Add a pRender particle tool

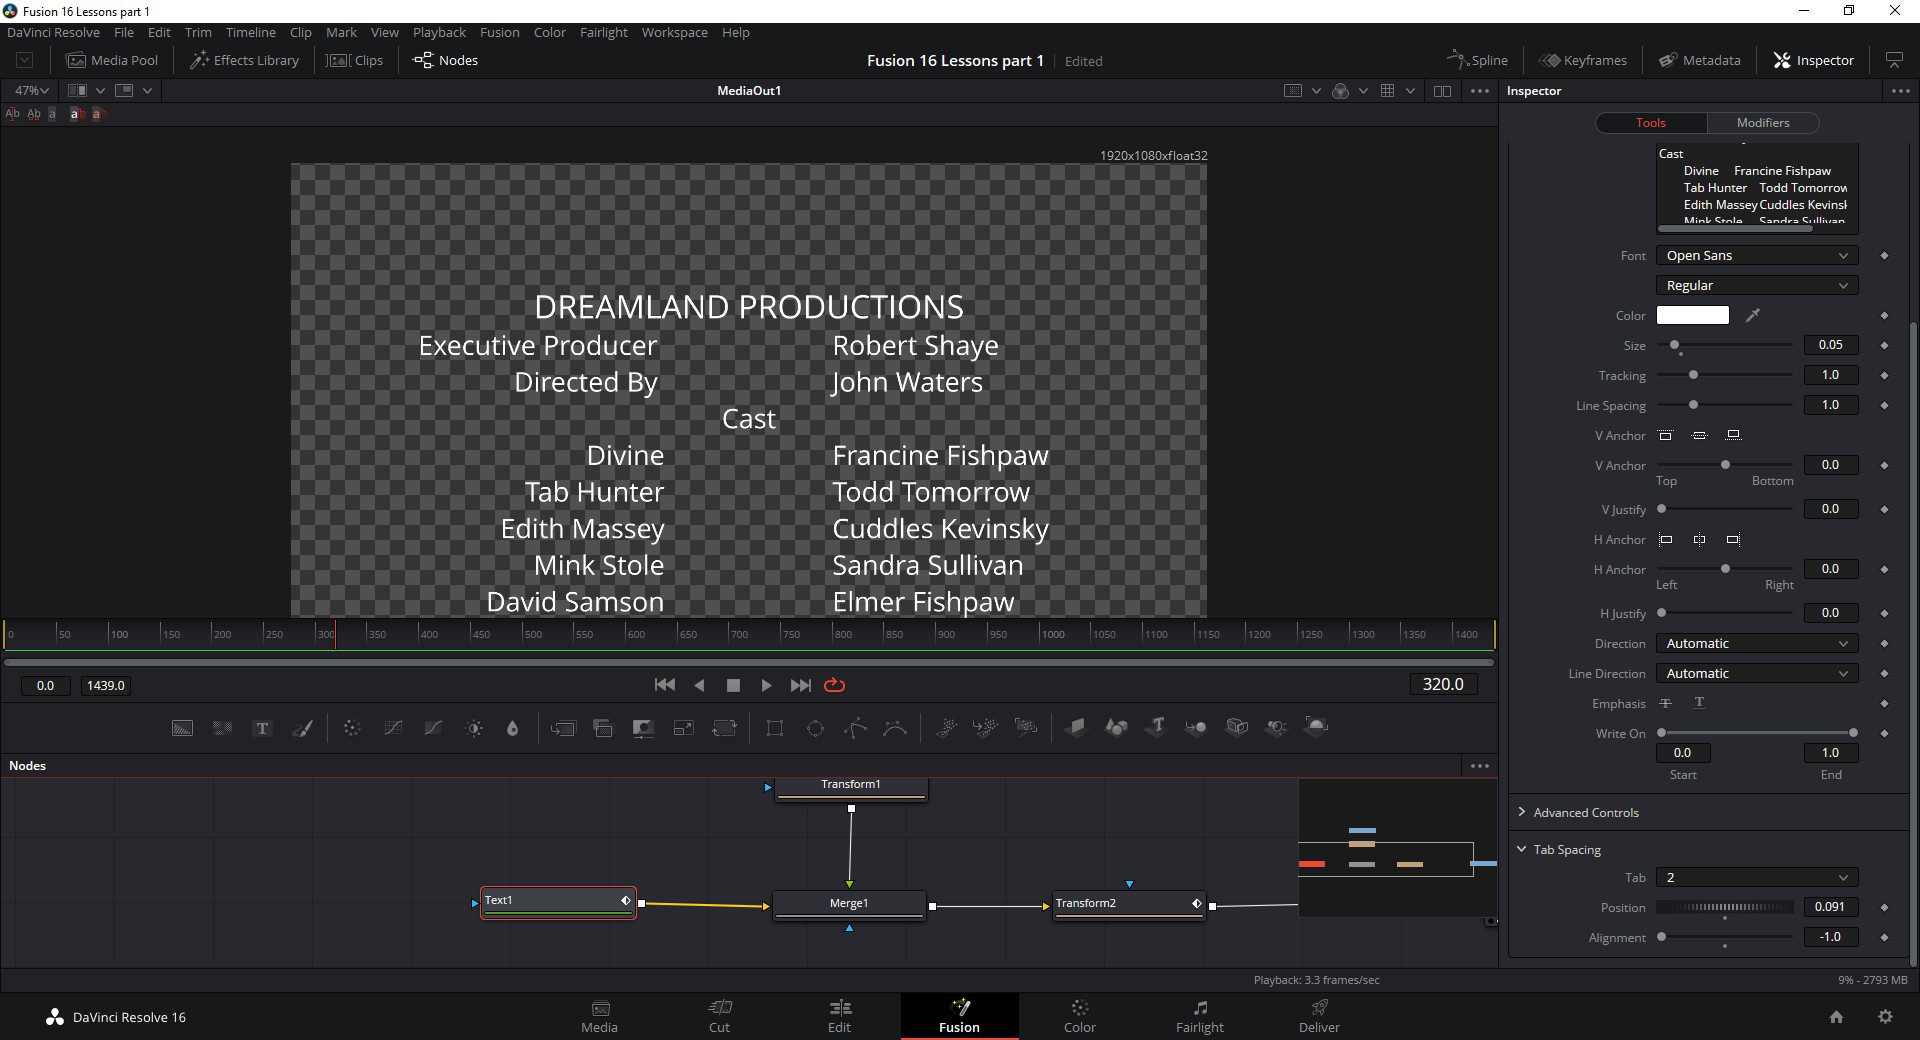point(1026,728)
